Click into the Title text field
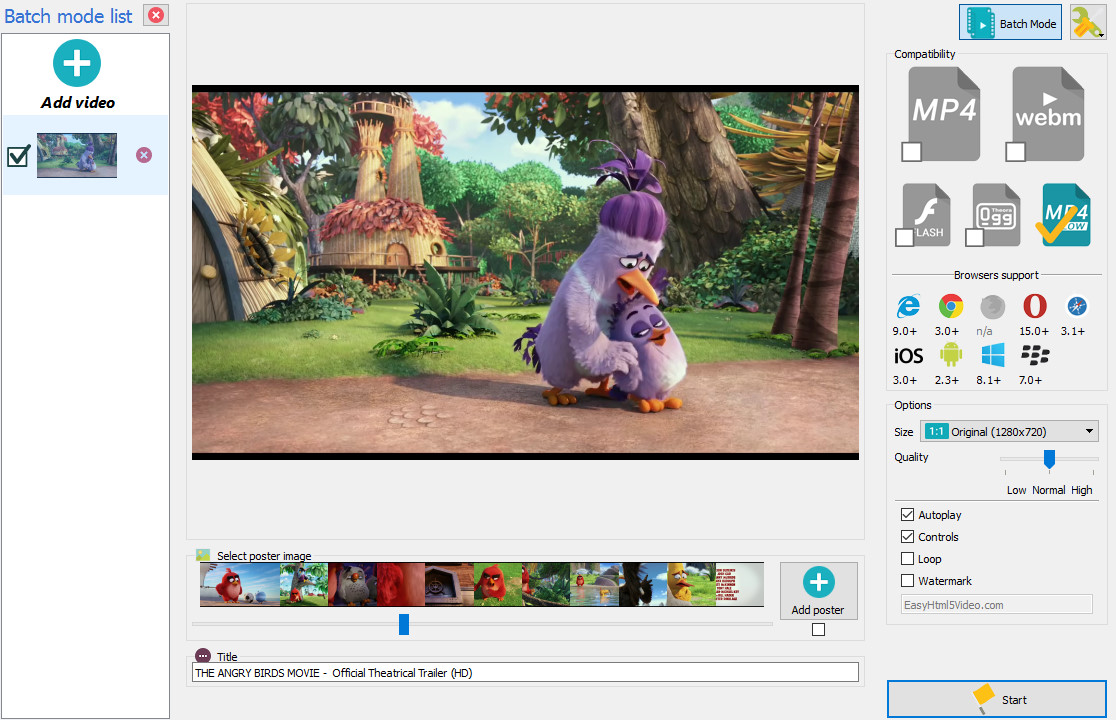 click(x=525, y=673)
